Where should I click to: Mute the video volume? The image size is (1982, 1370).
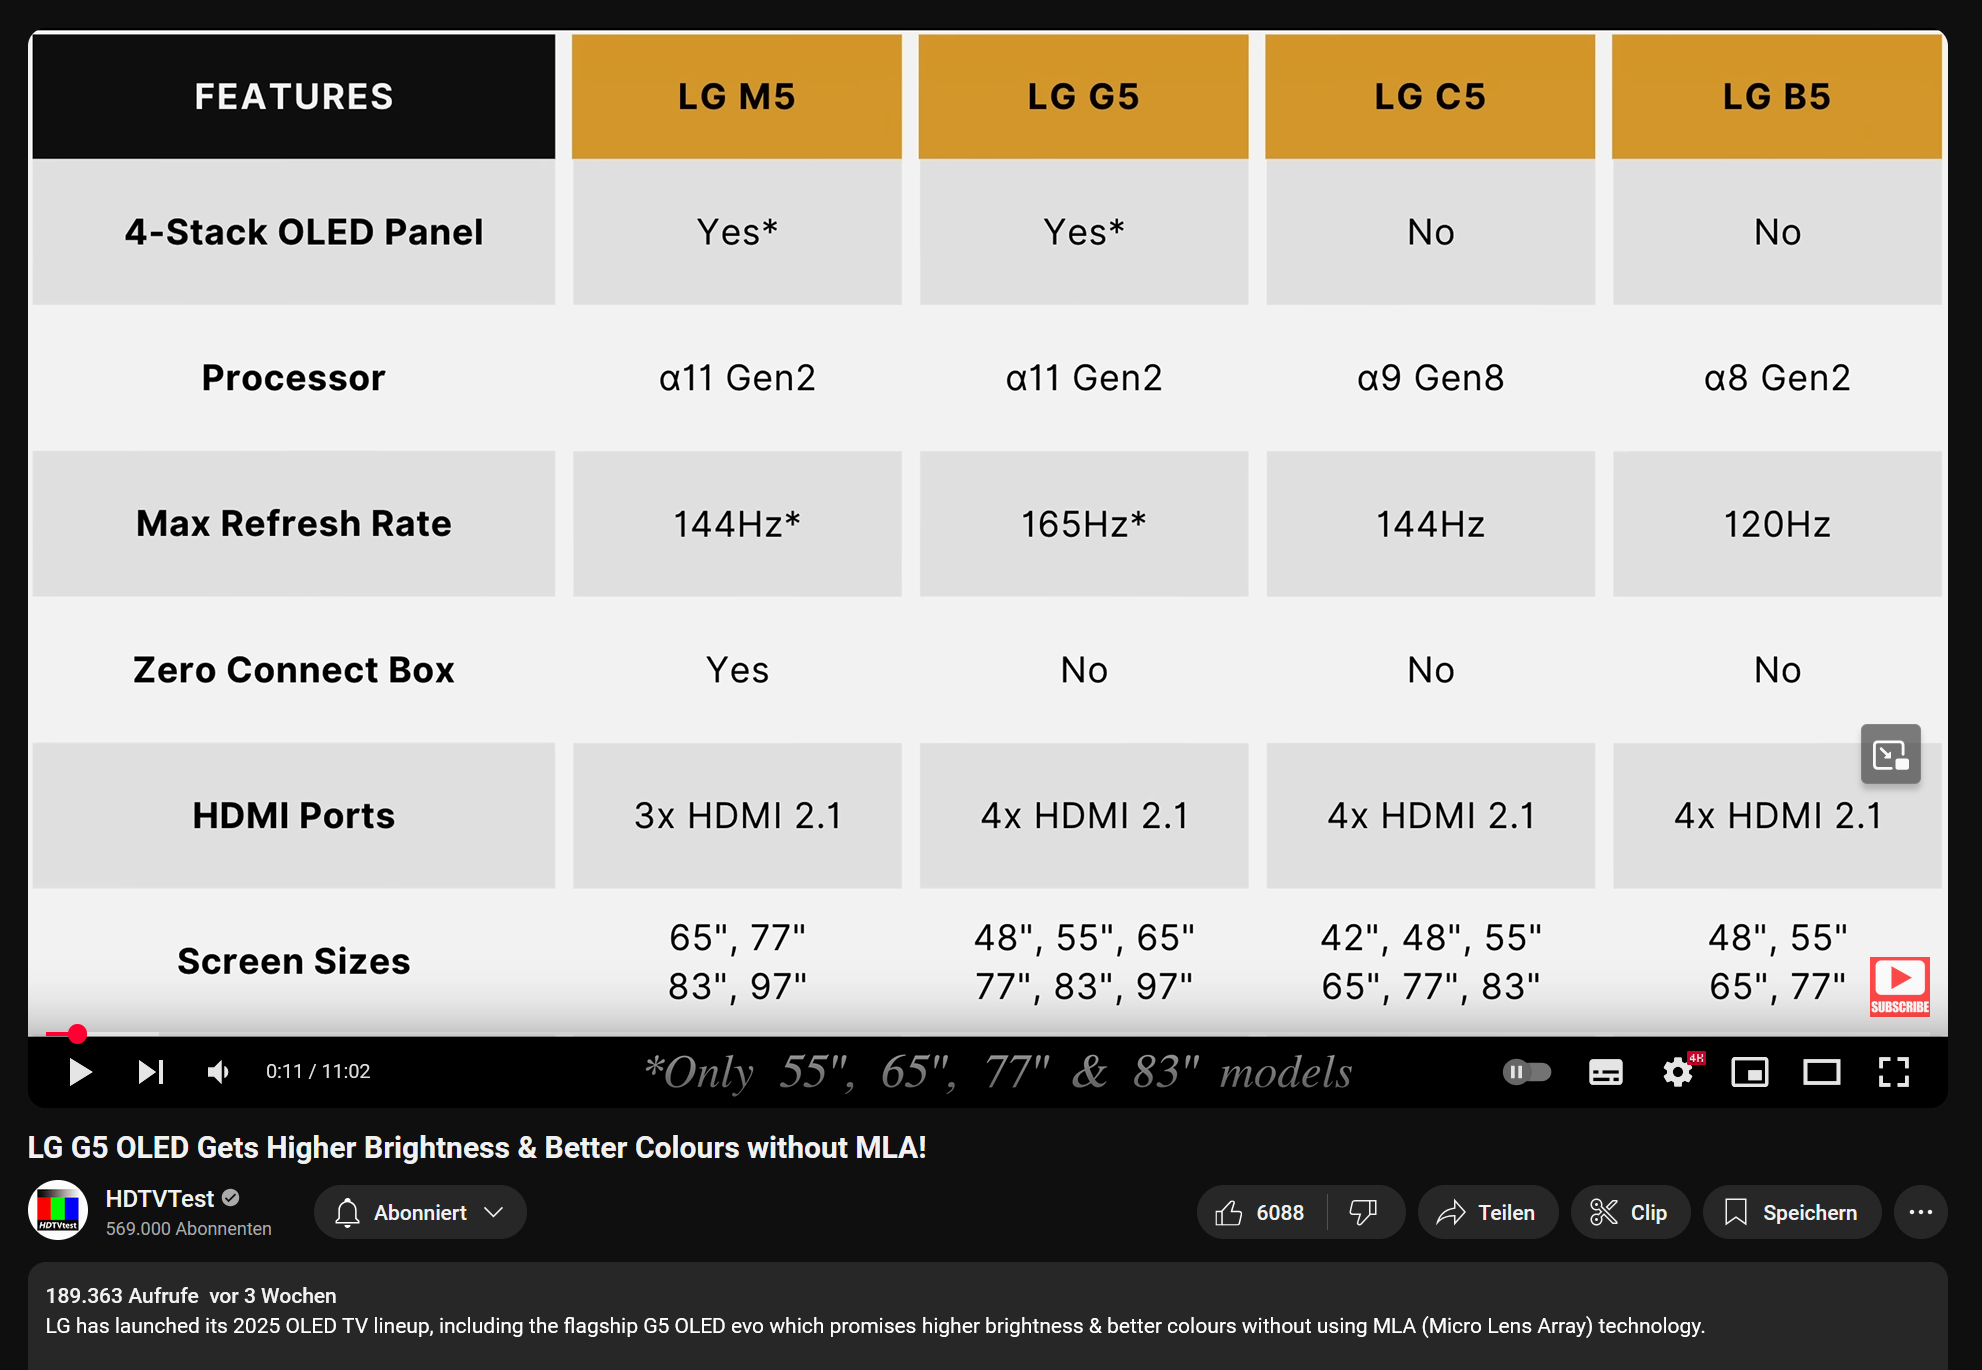(x=218, y=1071)
